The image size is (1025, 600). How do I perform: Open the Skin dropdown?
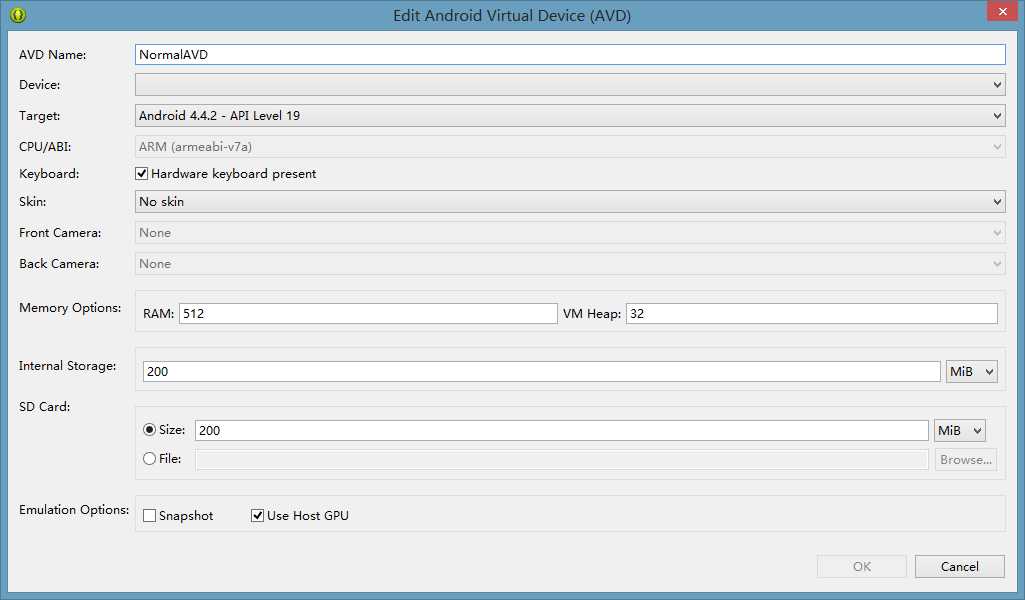(569, 201)
